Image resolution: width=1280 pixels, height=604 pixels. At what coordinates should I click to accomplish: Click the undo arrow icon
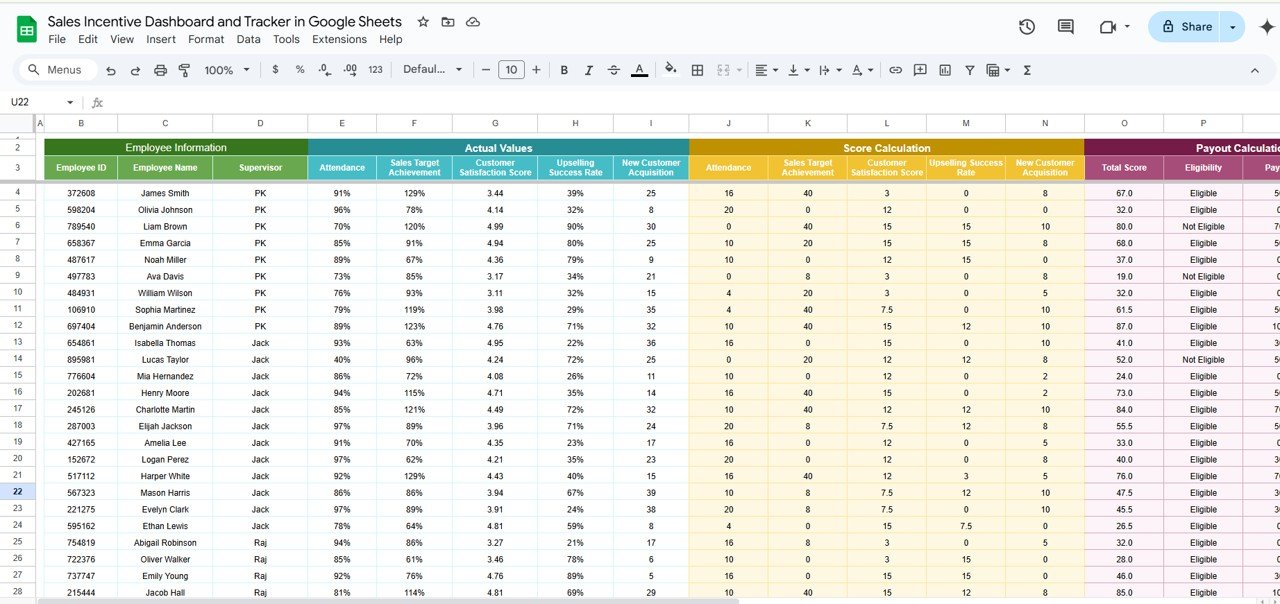(x=111, y=70)
